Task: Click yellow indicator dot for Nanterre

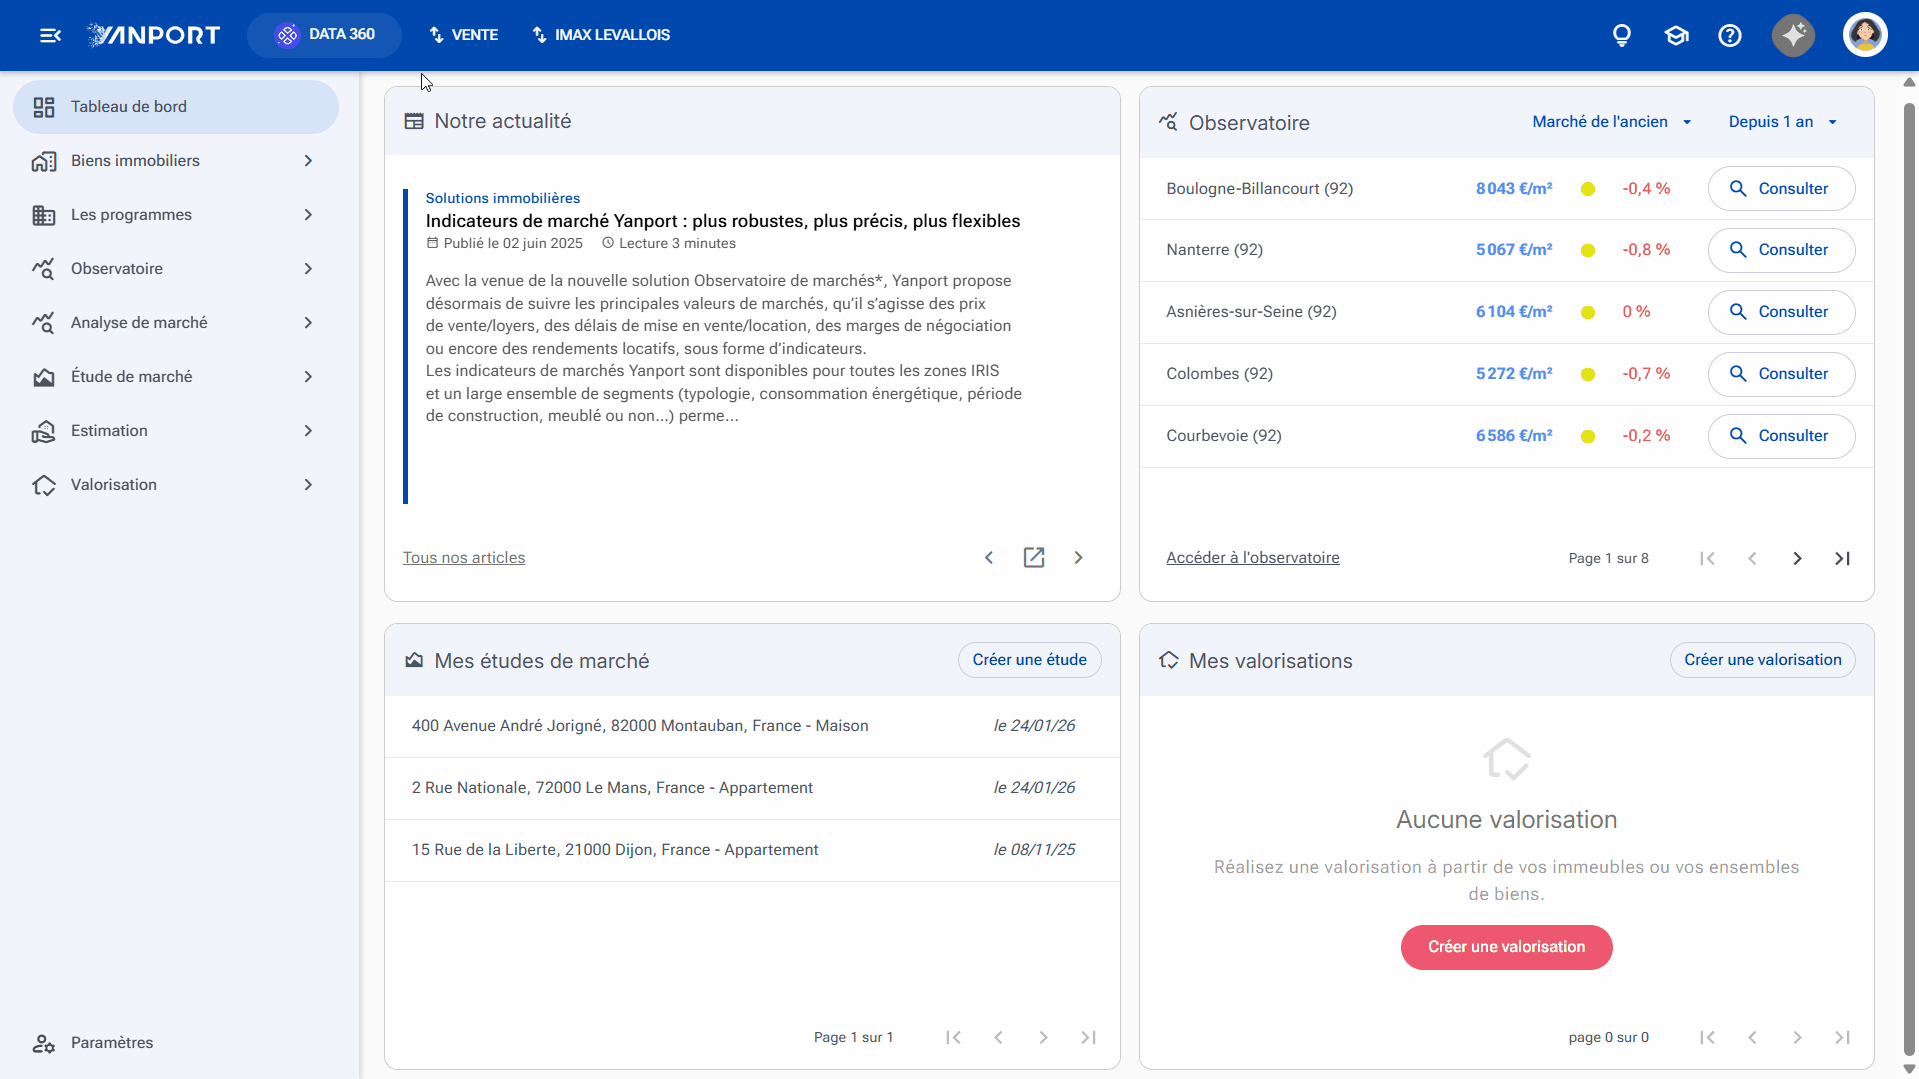Action: 1588,251
